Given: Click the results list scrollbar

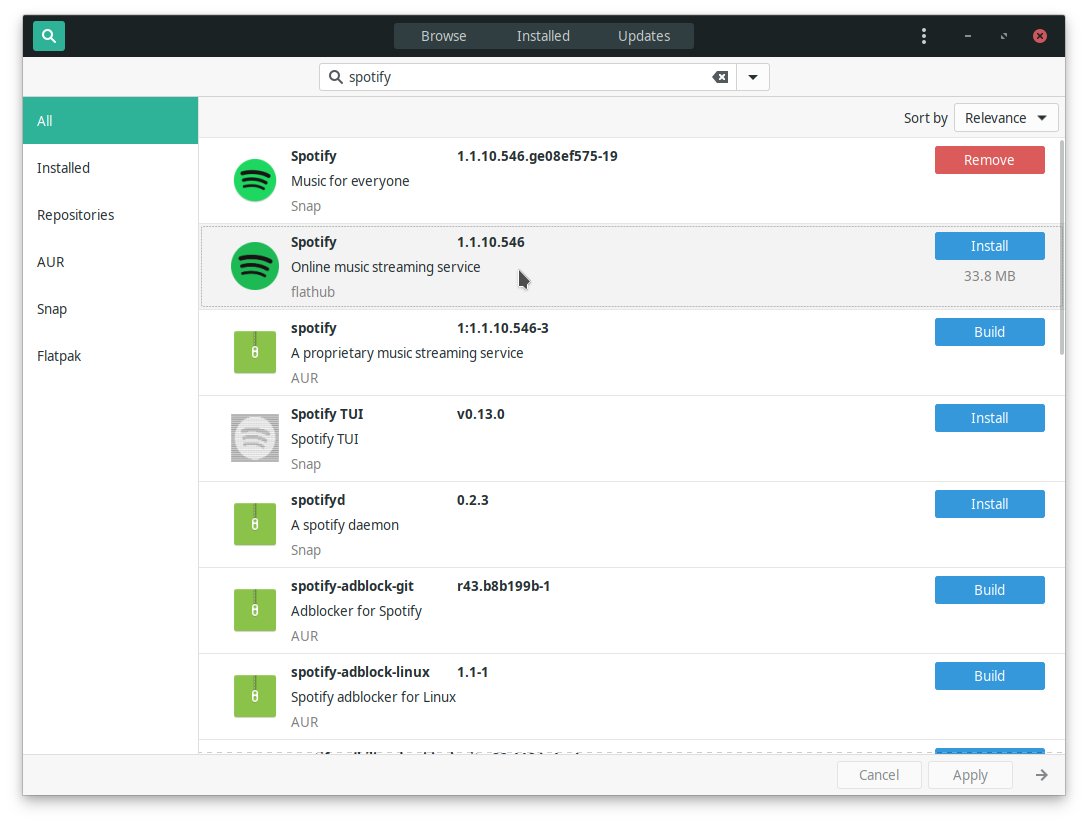Looking at the screenshot, I should coord(1062,248).
